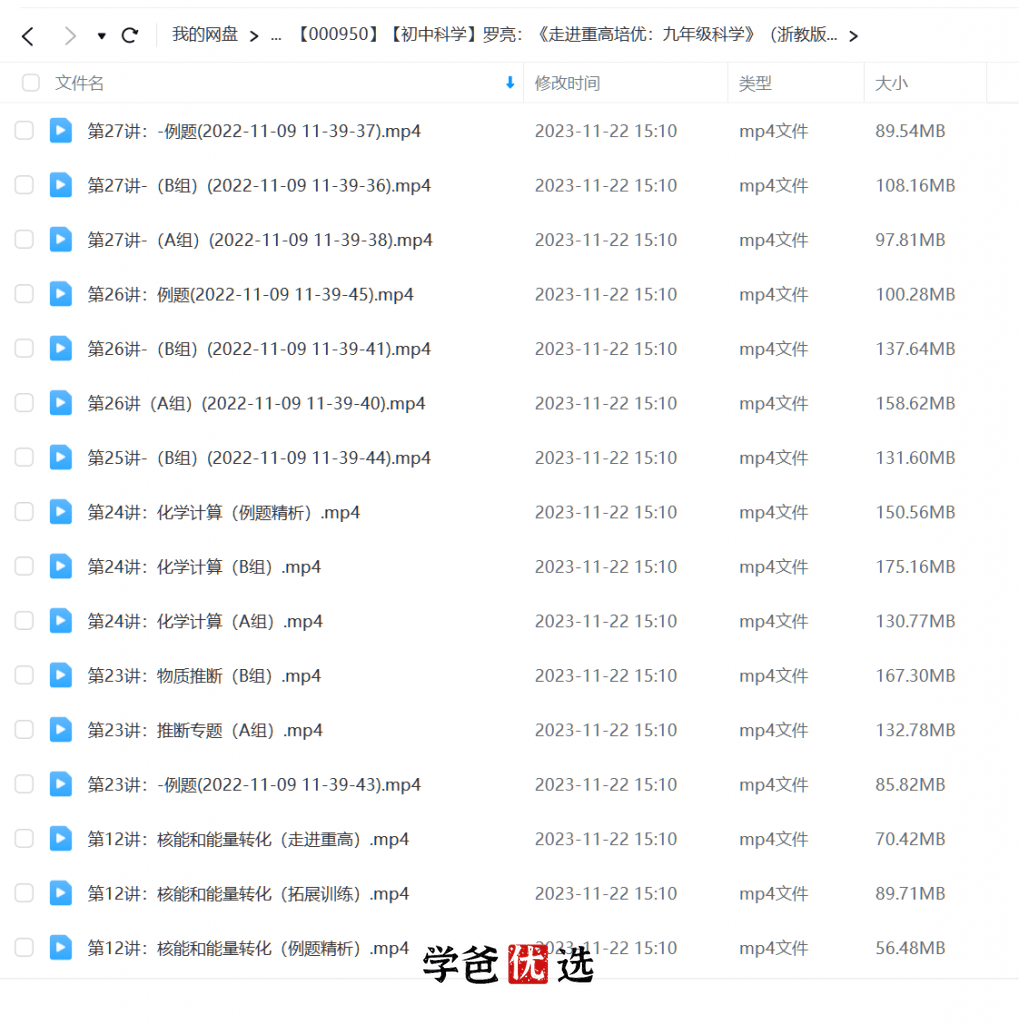Check the box for 第24讲：化学计算（B组）
The width and height of the screenshot is (1019, 1024).
pyautogui.click(x=24, y=566)
